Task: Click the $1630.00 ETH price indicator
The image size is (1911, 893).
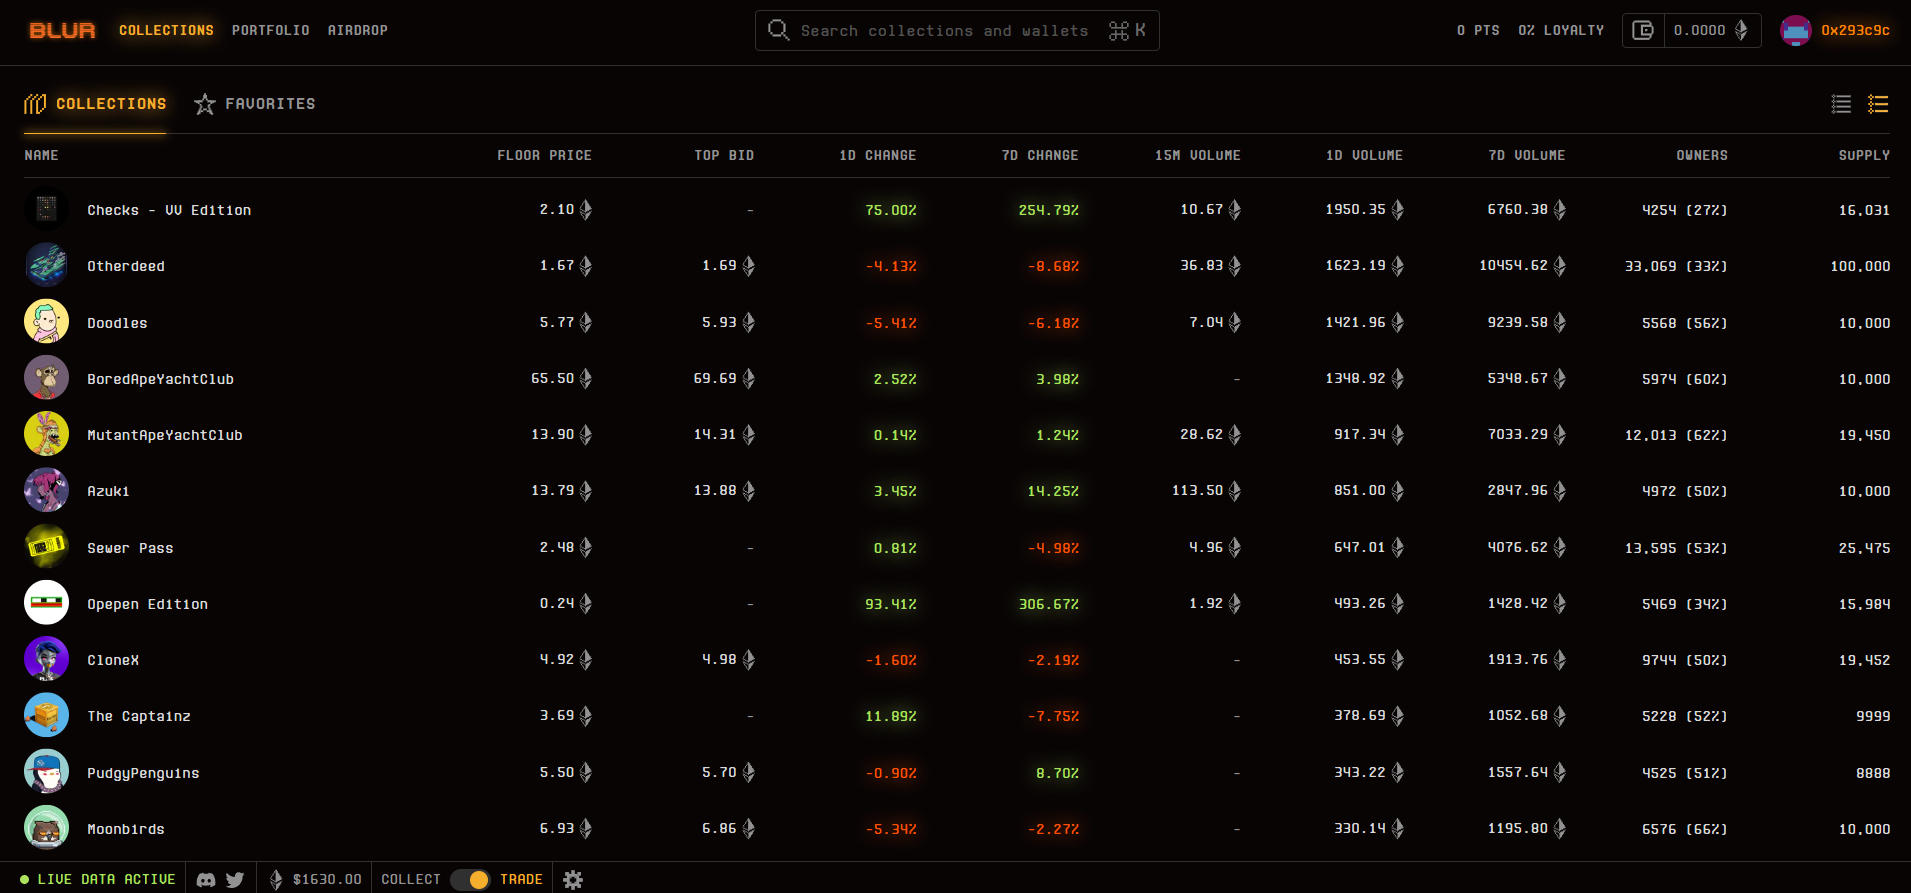Action: click(316, 879)
